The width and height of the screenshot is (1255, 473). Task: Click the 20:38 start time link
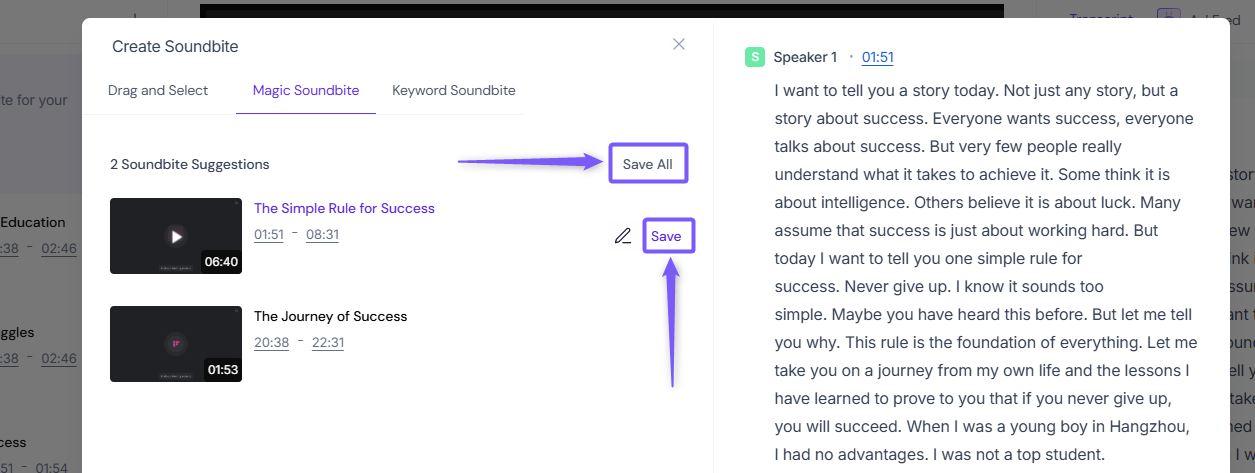(x=271, y=342)
